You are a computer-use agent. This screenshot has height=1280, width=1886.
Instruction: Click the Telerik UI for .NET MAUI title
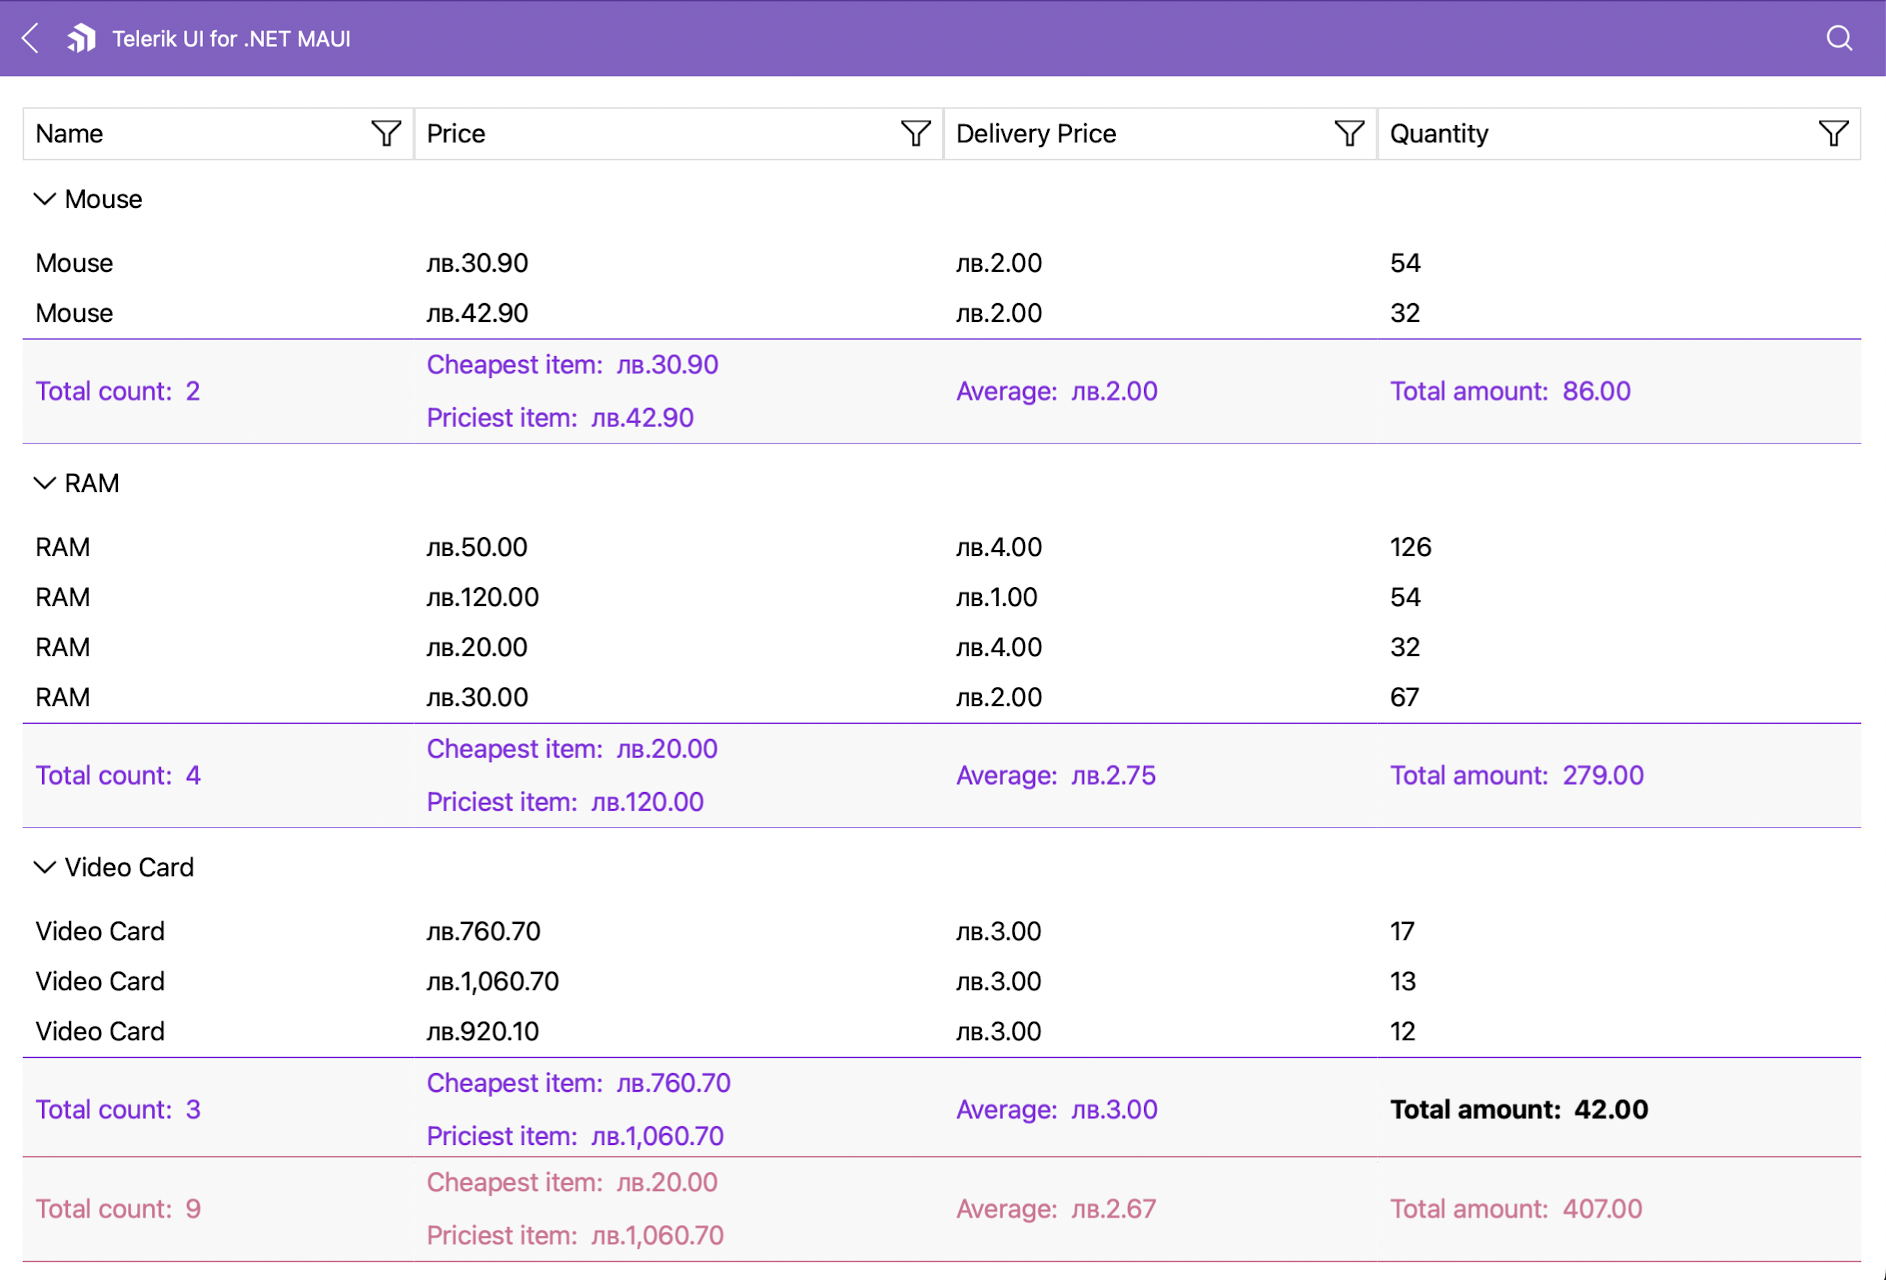click(231, 39)
